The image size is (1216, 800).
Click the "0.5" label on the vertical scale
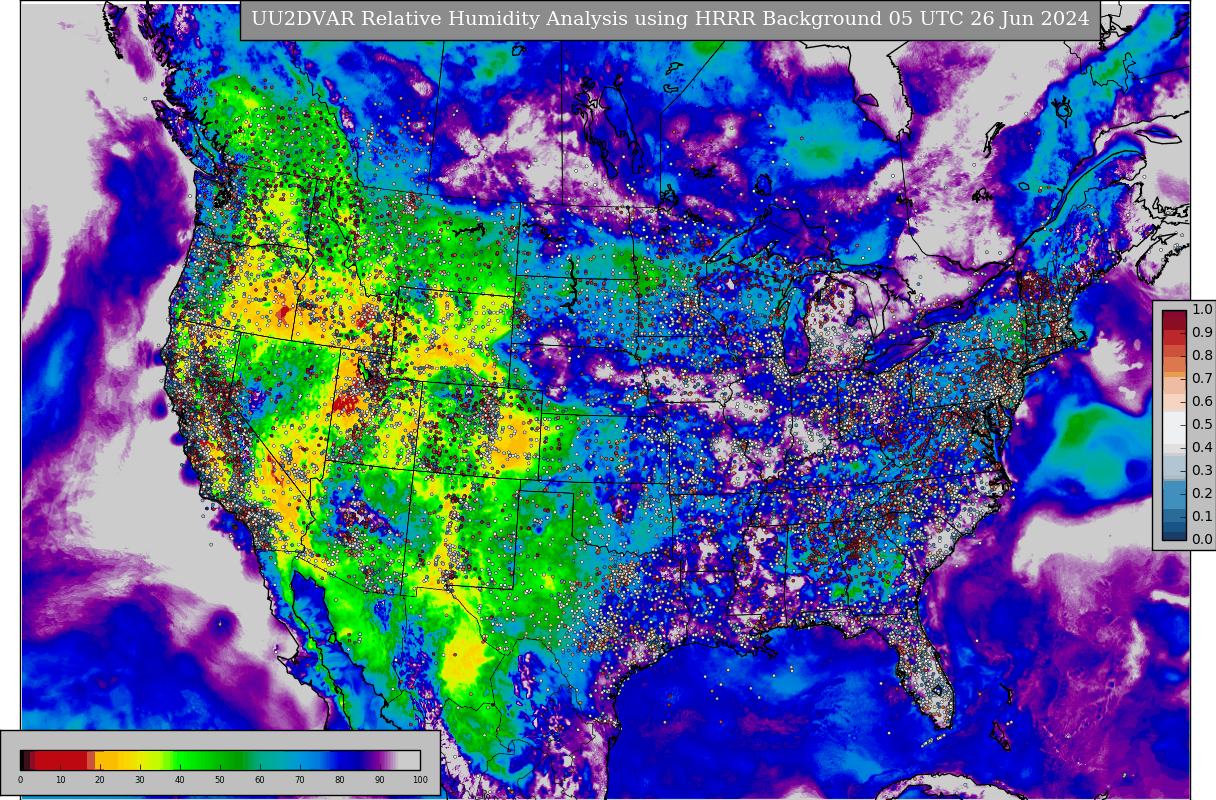(1202, 425)
